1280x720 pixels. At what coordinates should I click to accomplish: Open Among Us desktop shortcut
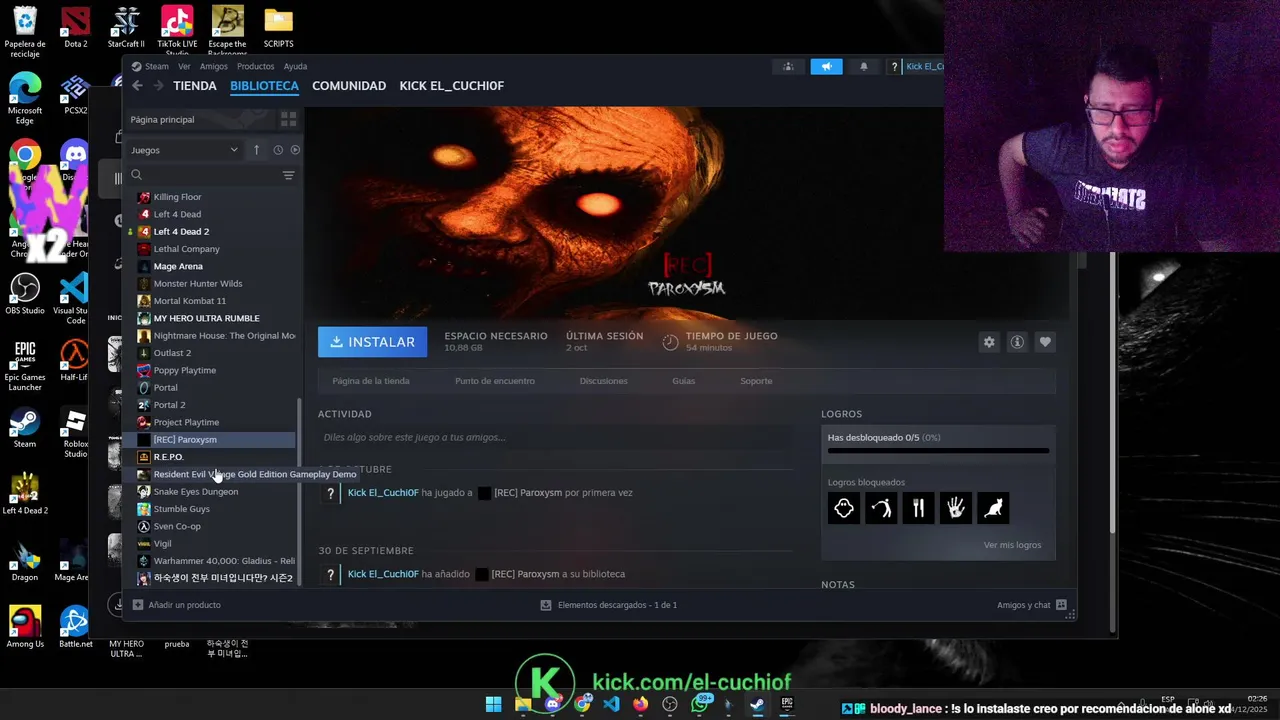pos(25,628)
